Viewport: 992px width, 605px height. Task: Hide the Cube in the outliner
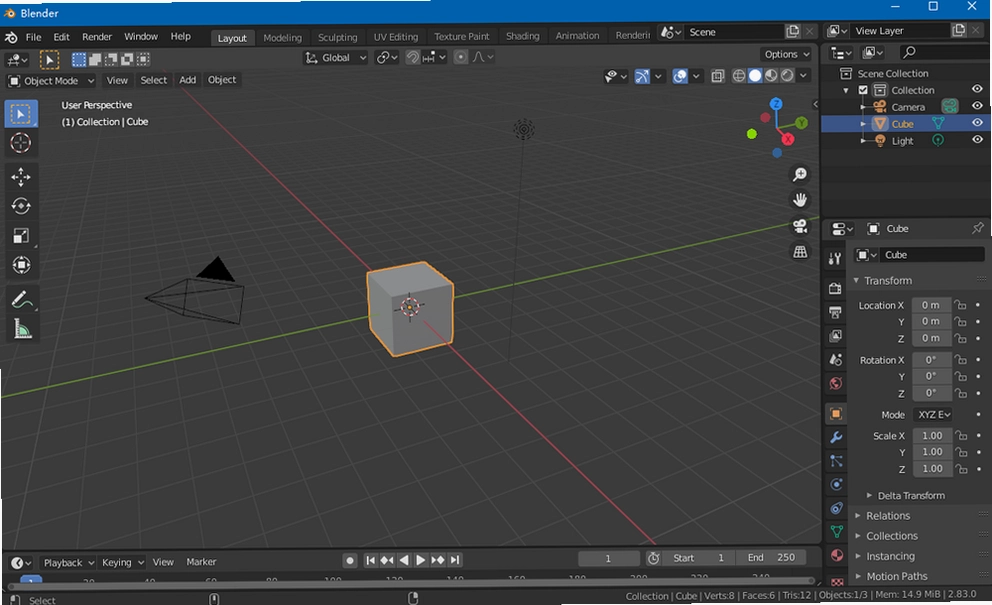click(x=977, y=123)
